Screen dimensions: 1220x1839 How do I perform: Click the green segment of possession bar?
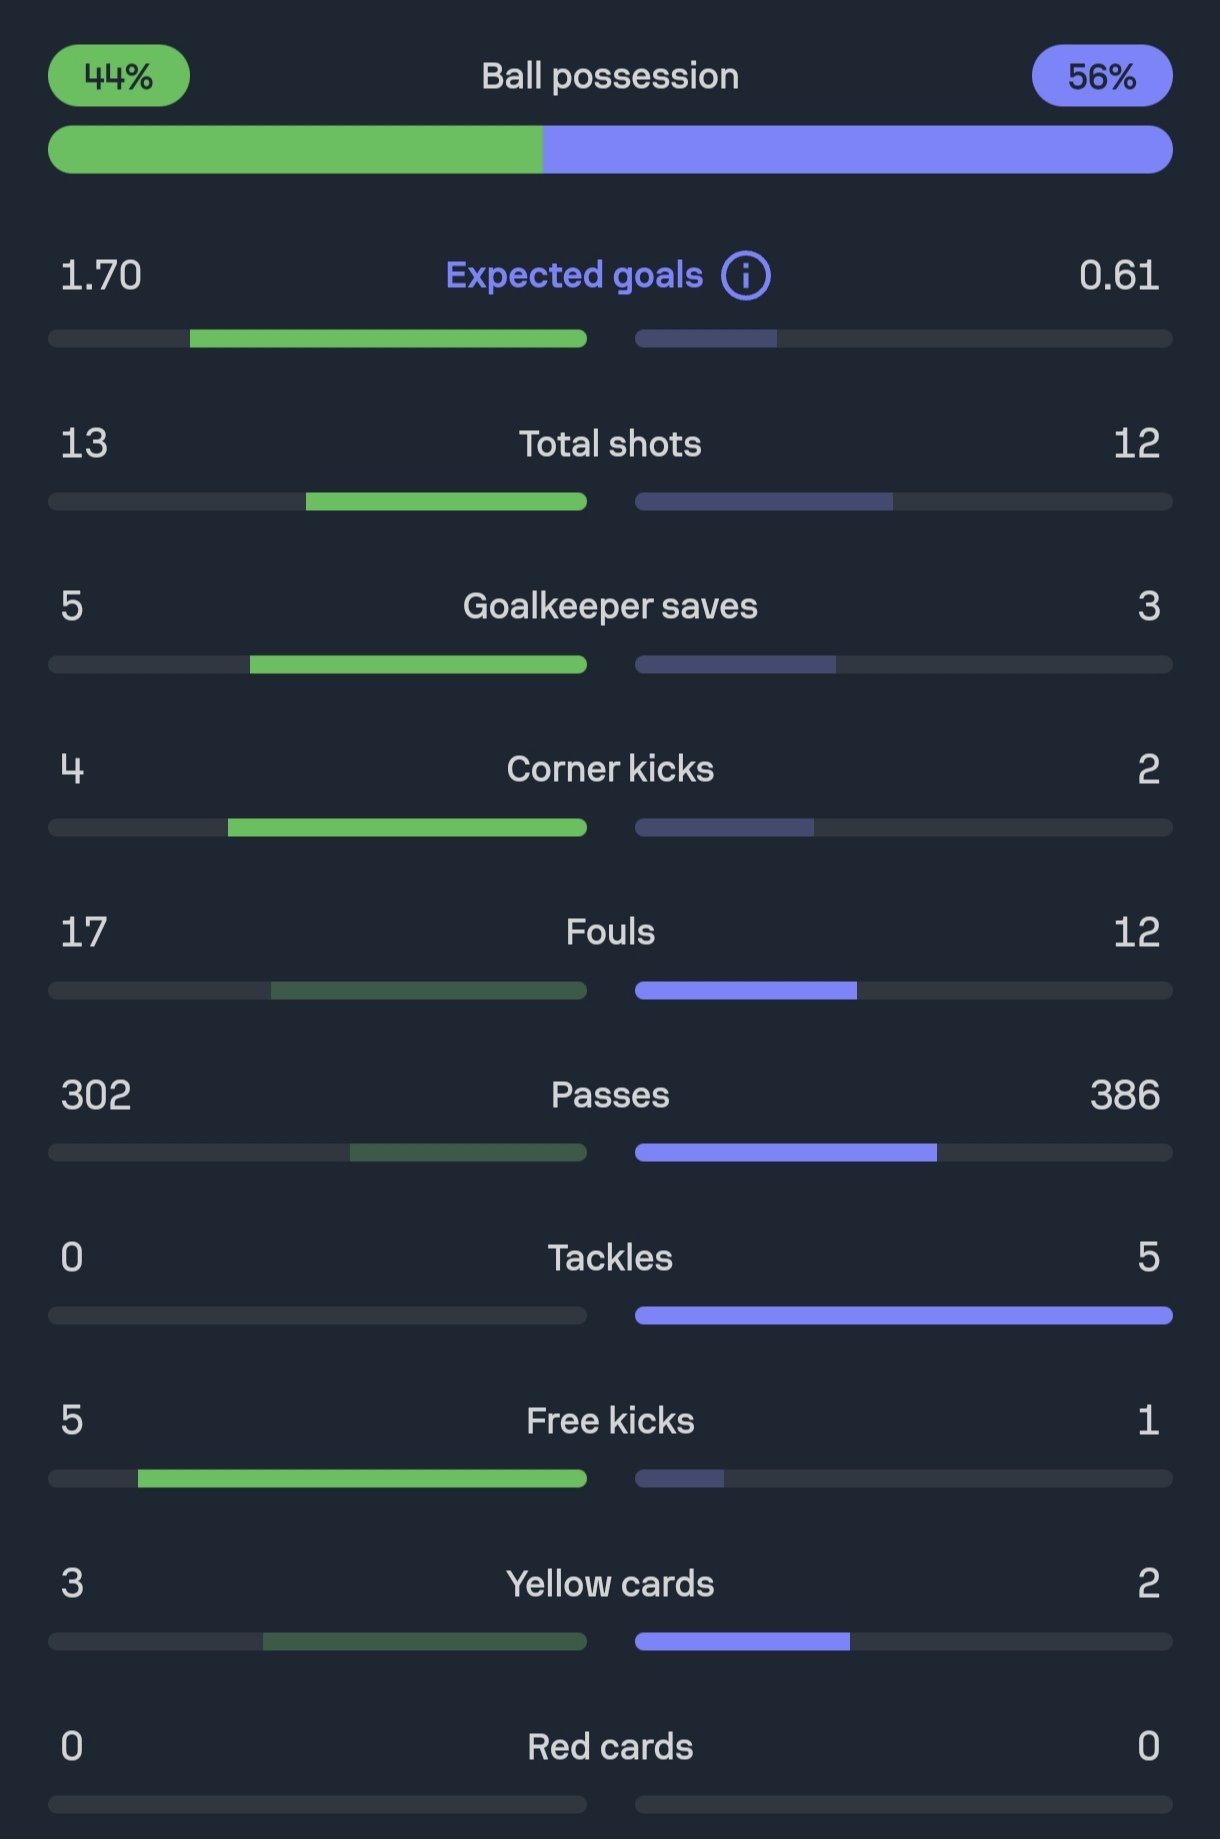[296, 150]
